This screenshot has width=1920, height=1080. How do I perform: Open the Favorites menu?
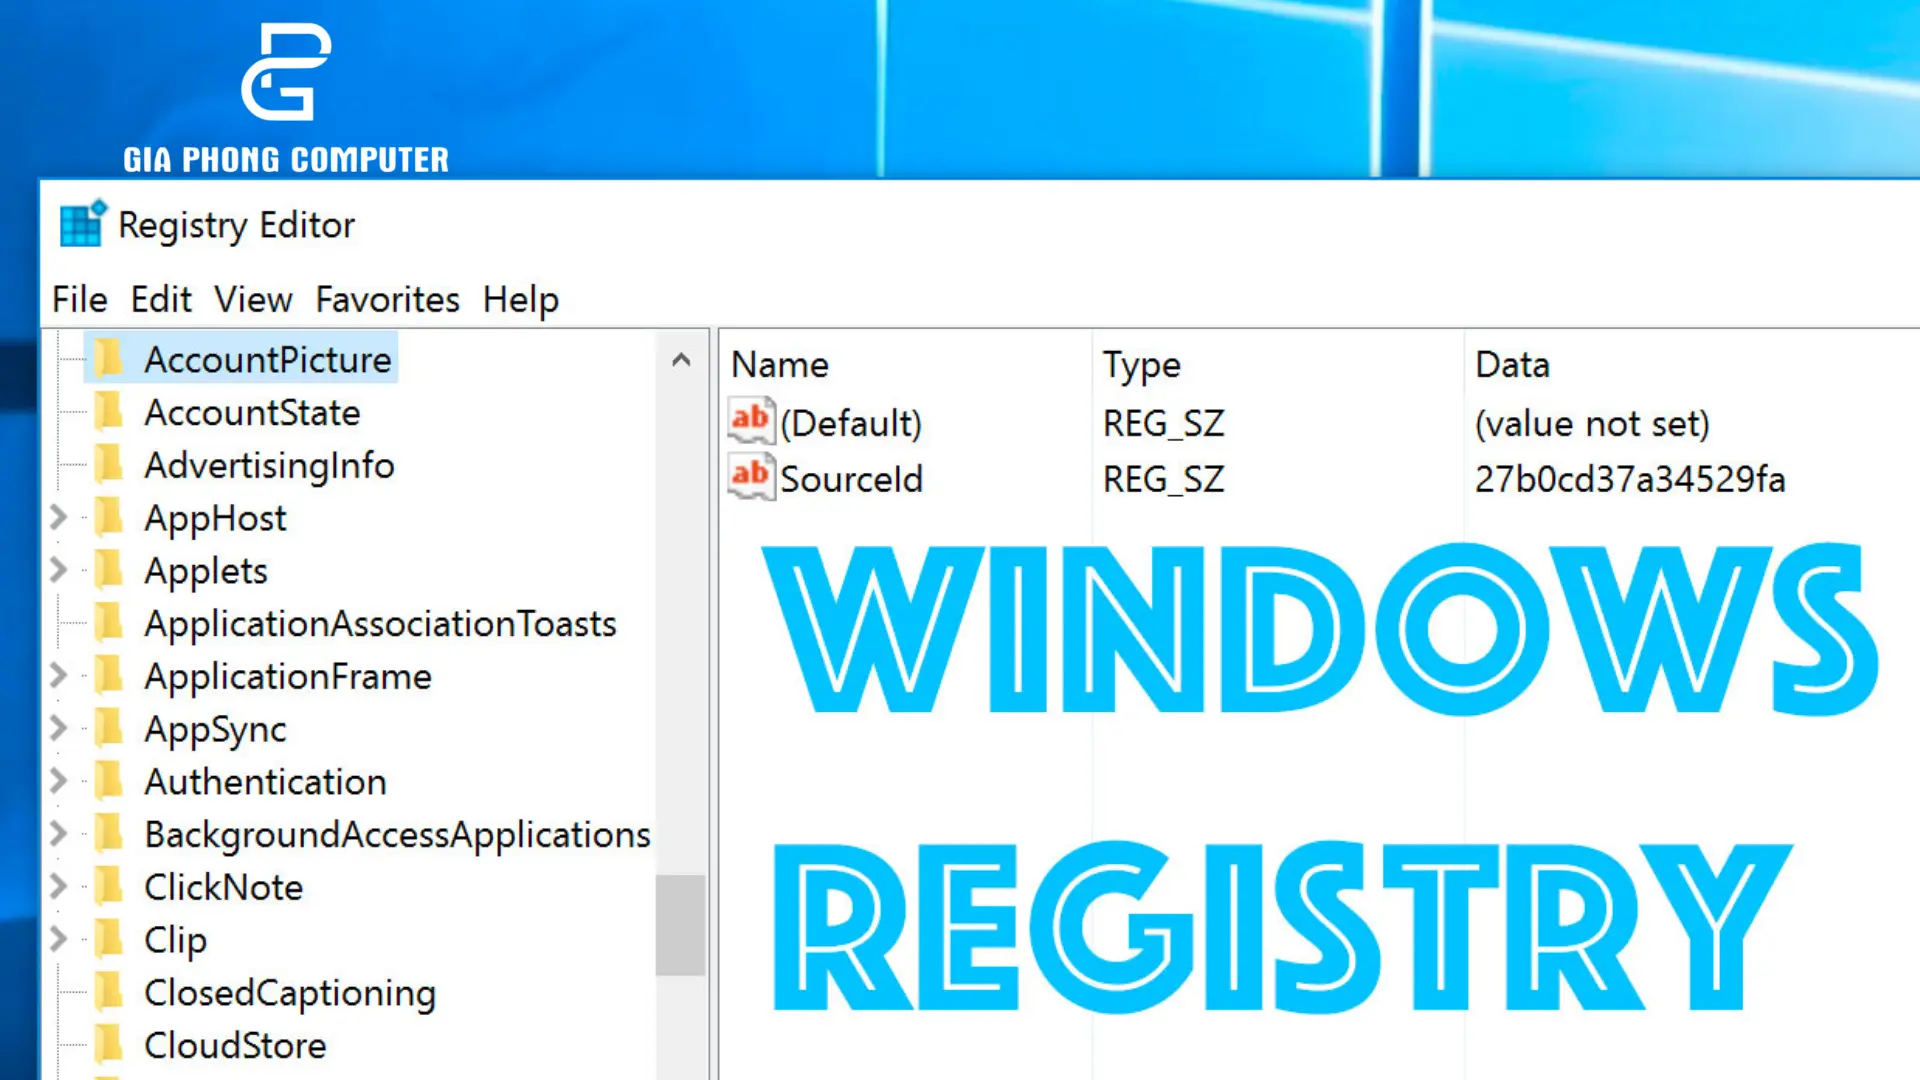(387, 299)
